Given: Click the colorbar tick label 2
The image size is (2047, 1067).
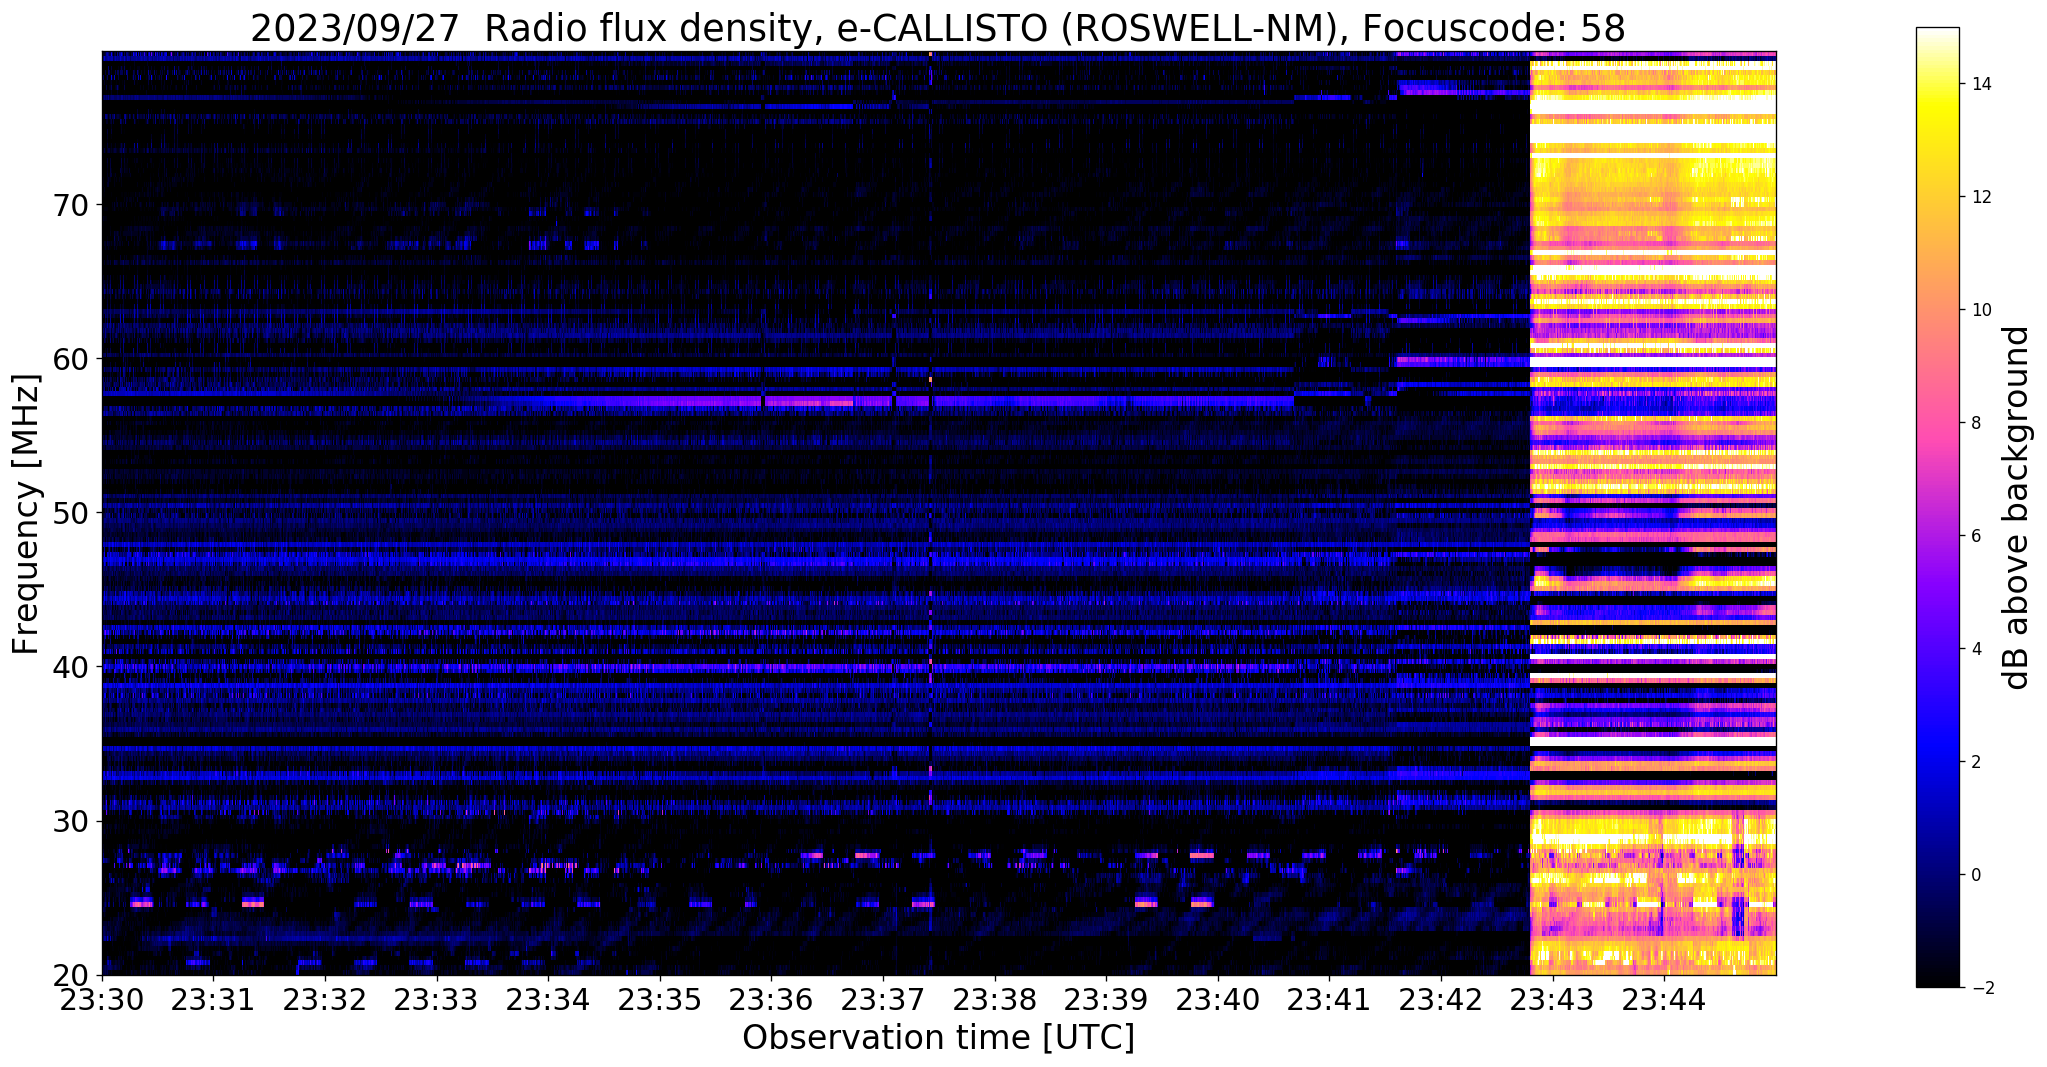Looking at the screenshot, I should point(1976,762).
